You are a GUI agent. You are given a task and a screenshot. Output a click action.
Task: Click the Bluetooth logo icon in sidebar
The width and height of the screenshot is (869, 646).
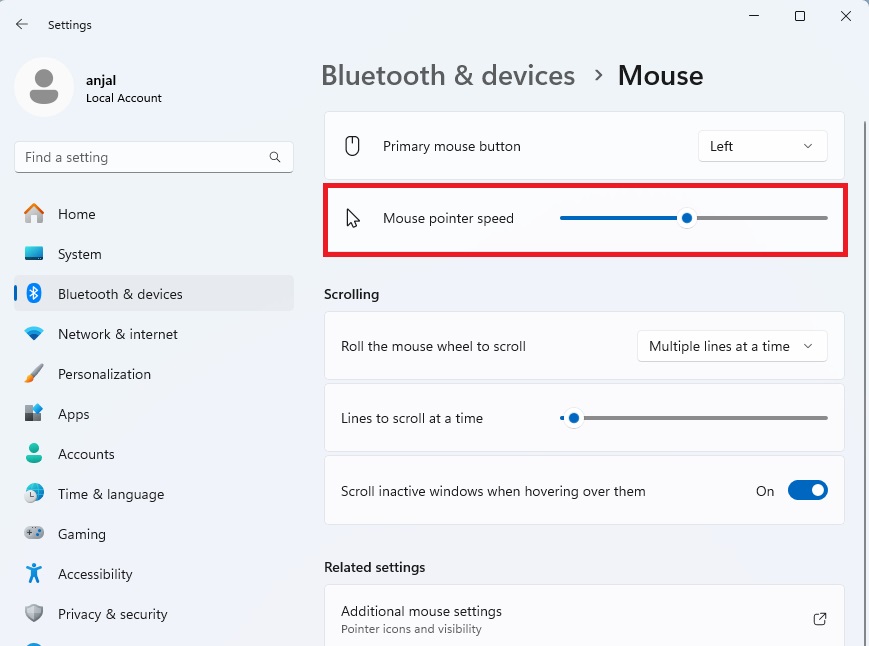(34, 294)
